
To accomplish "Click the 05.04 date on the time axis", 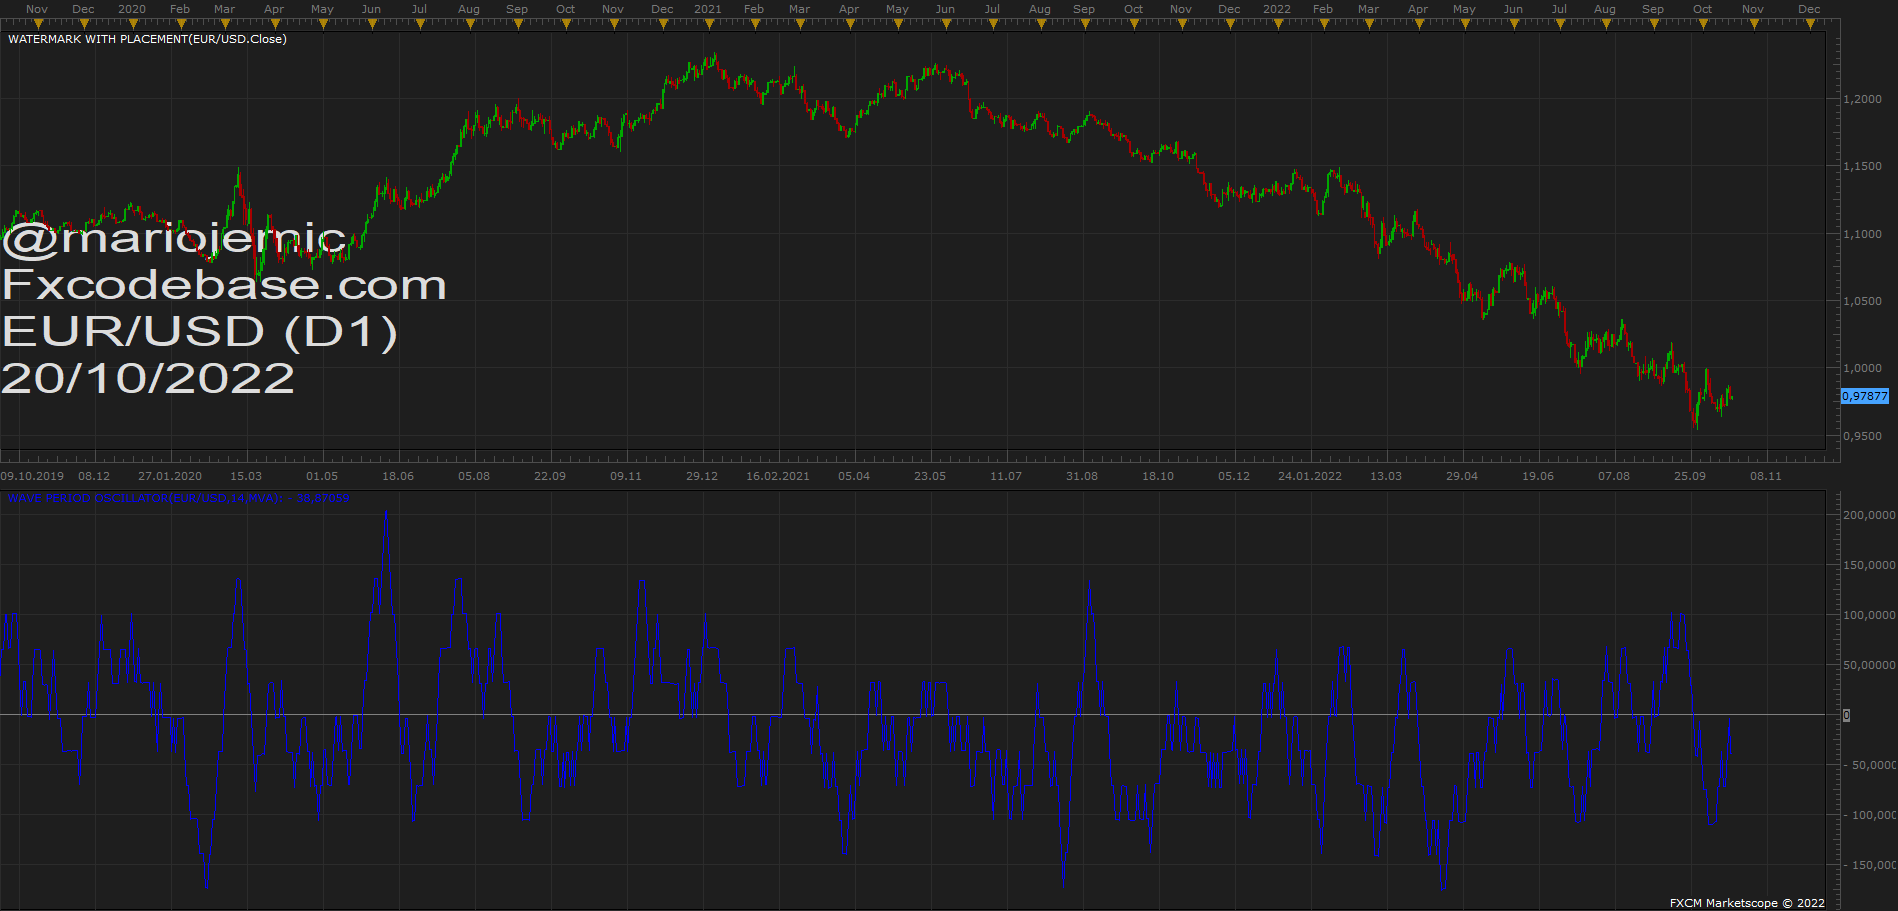I will click(x=854, y=476).
